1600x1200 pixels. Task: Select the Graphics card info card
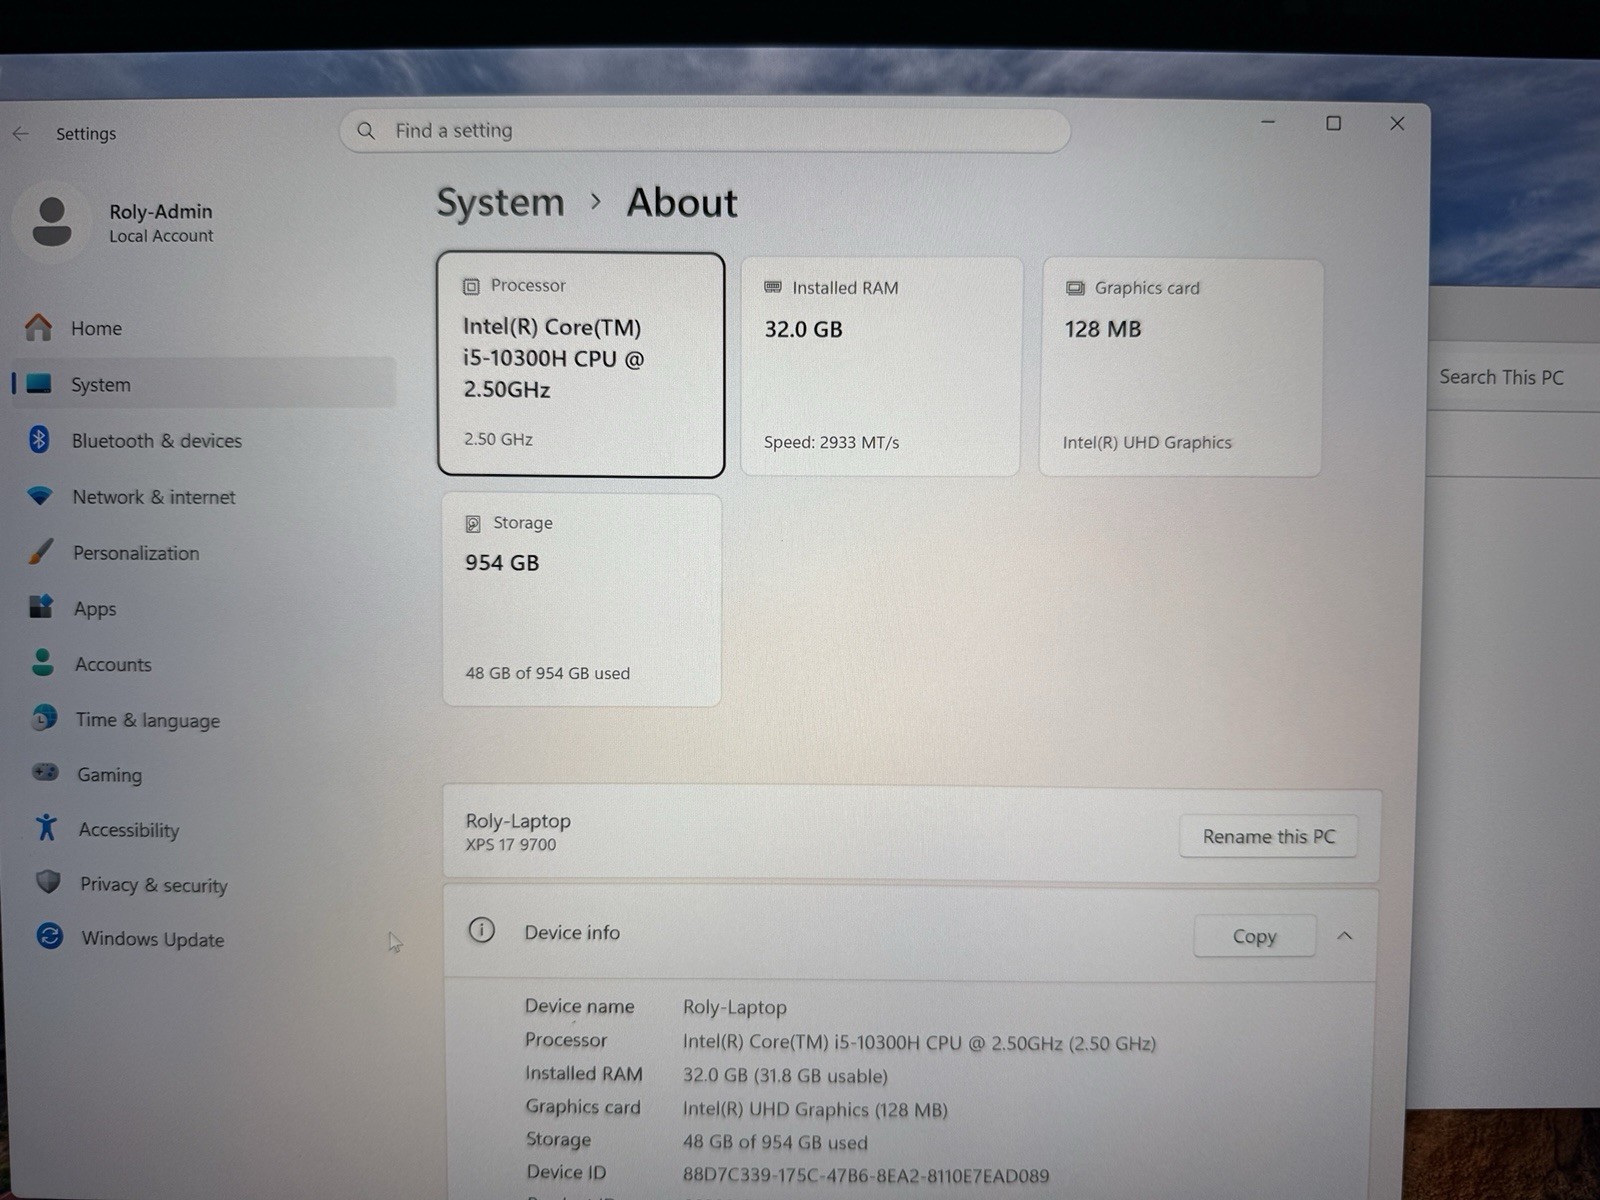(x=1181, y=367)
